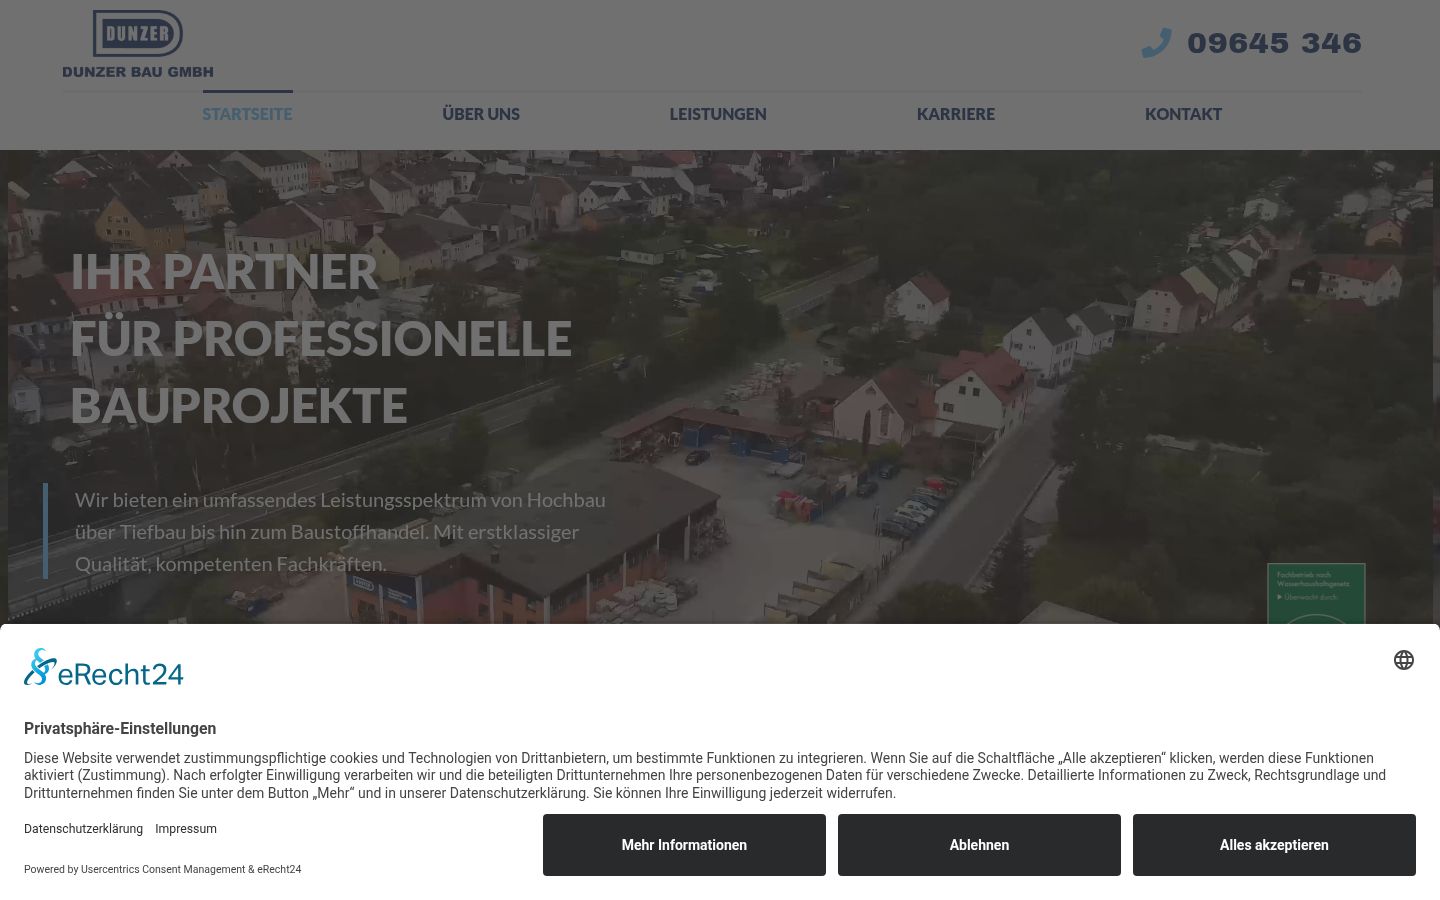Click the Dunzer Bau GmbH logo
The height and width of the screenshot is (900, 1440).
coord(138,44)
